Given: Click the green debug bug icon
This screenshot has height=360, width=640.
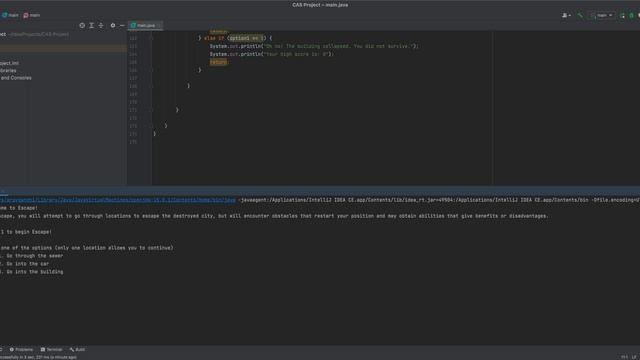Looking at the screenshot, I should (x=631, y=16).
